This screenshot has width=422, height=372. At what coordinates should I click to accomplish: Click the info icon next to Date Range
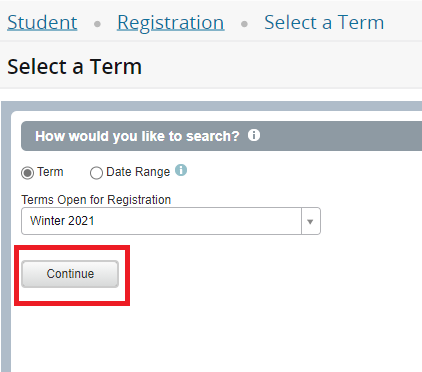[x=181, y=170]
